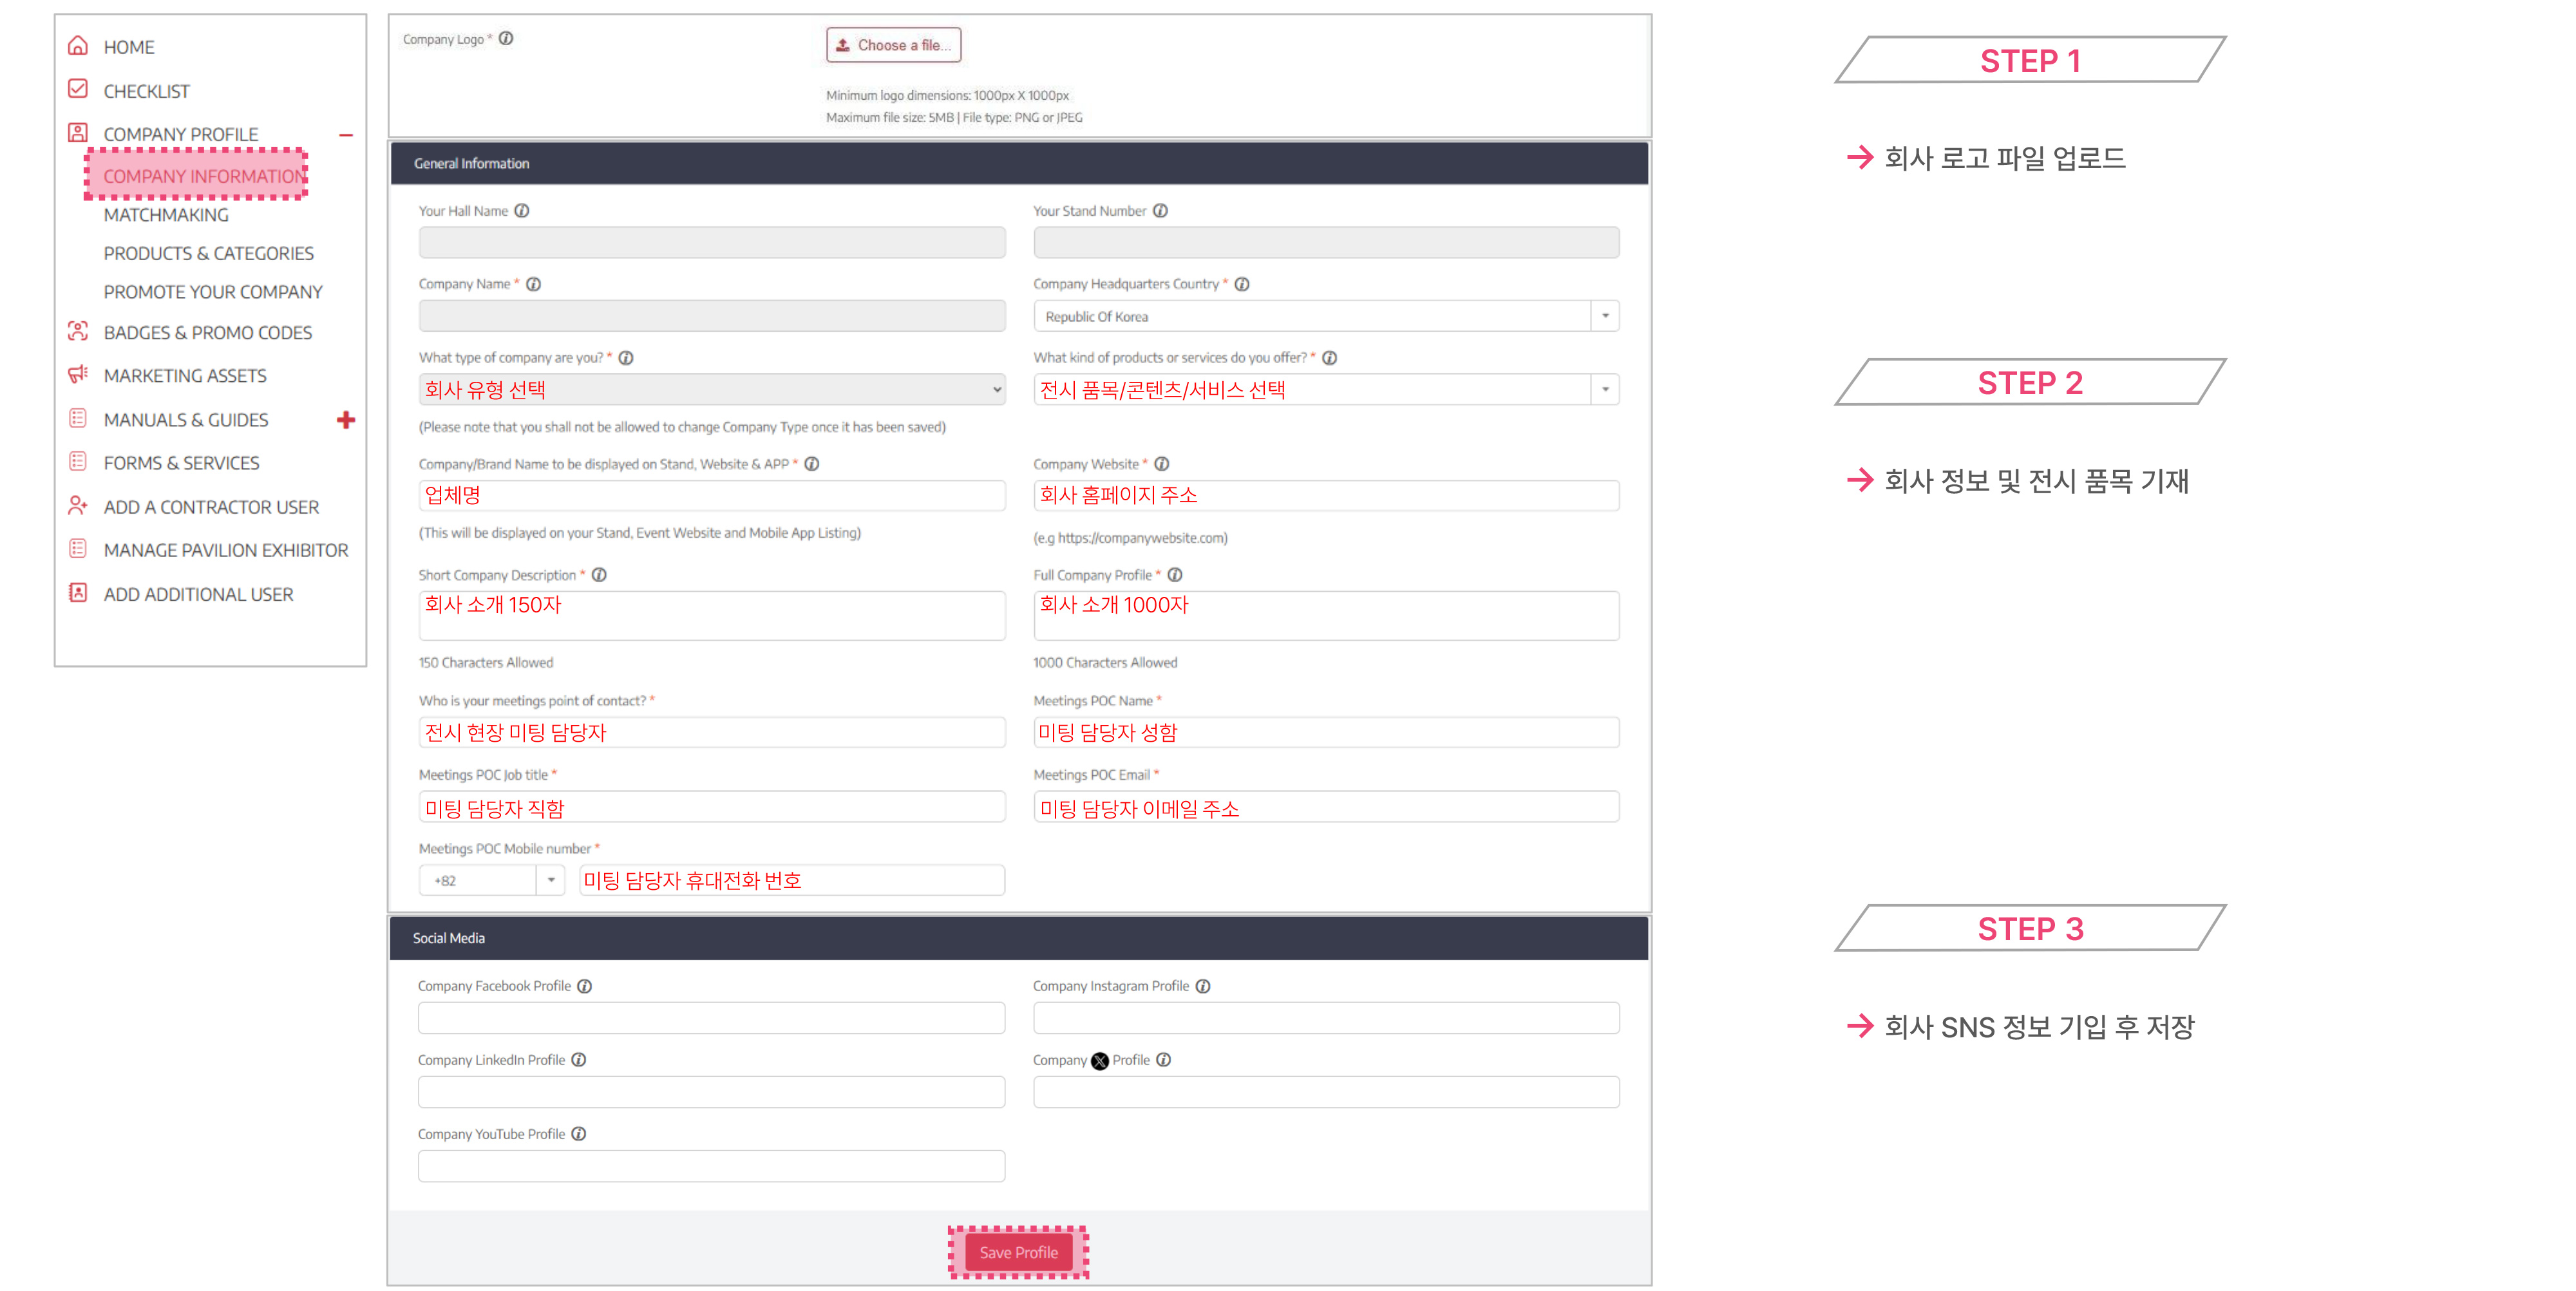Click the Save Profile button
Viewport: 2576px width, 1291px height.
pyautogui.click(x=1018, y=1252)
